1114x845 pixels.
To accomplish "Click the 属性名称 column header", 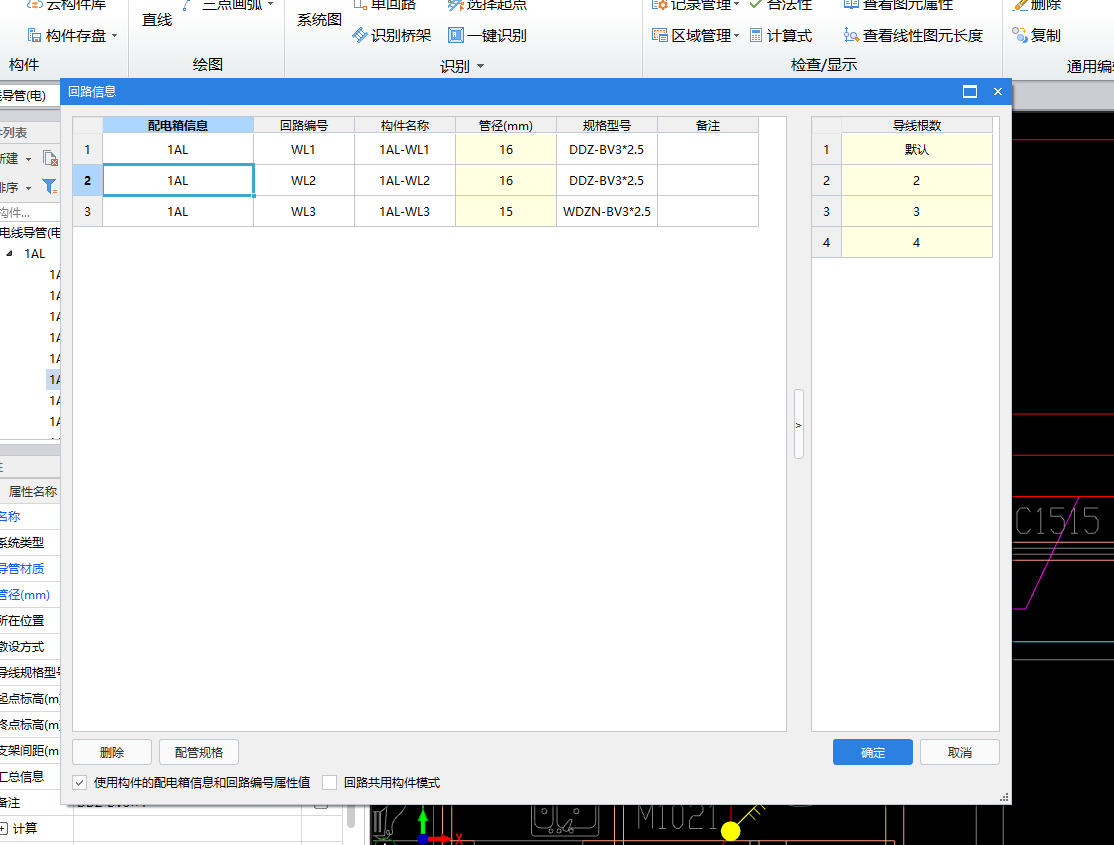I will coord(32,491).
